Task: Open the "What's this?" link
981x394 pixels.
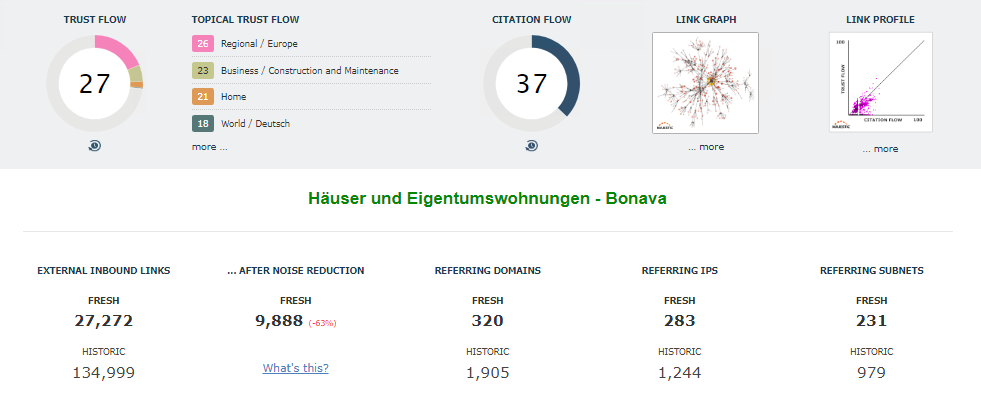Action: click(x=295, y=368)
